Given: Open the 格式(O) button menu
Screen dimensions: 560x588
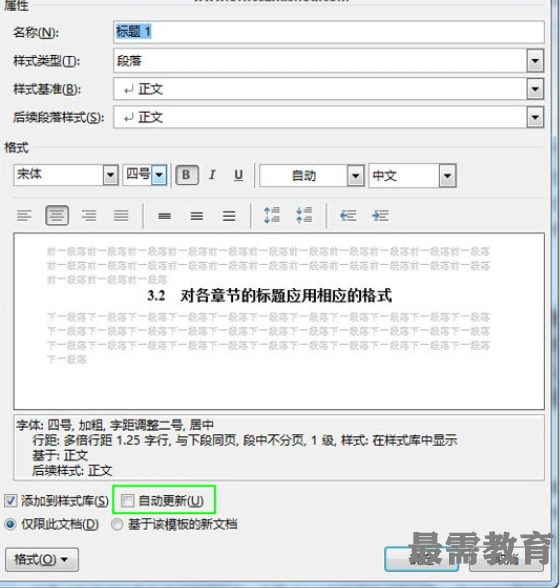Looking at the screenshot, I should pos(42,560).
